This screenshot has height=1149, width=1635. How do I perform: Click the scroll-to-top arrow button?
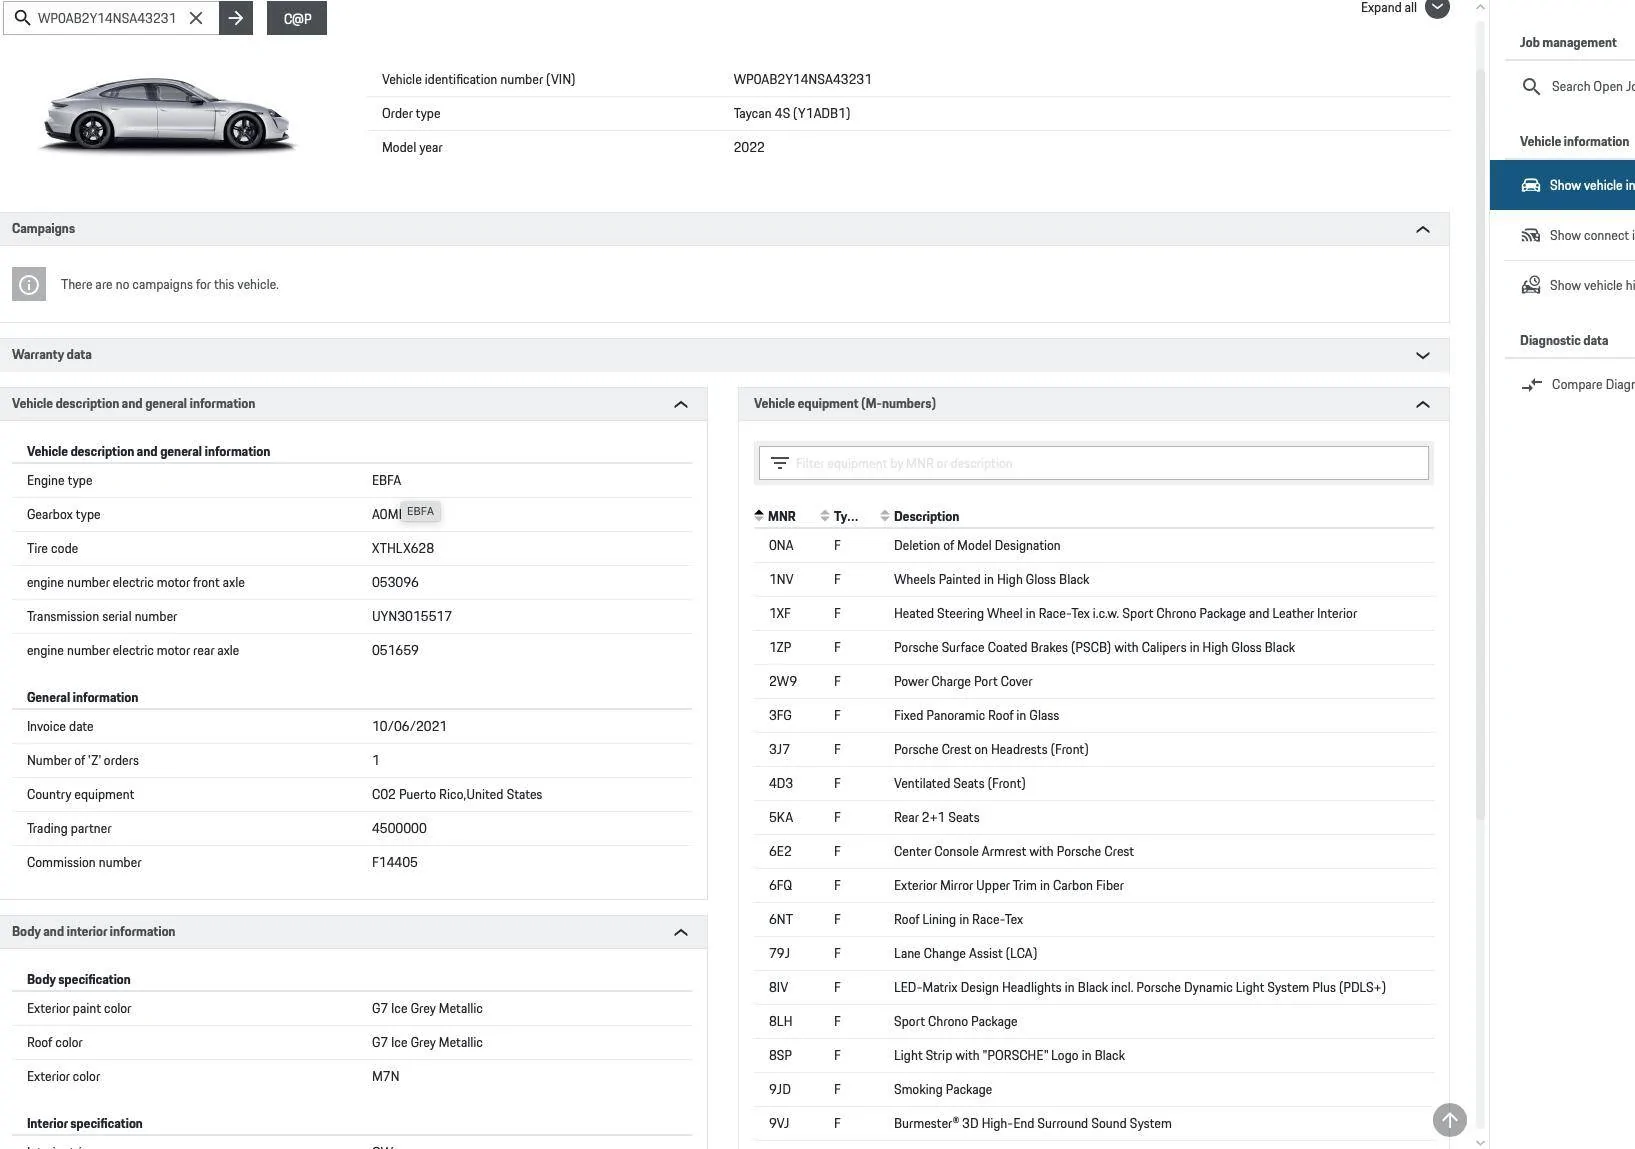point(1450,1120)
